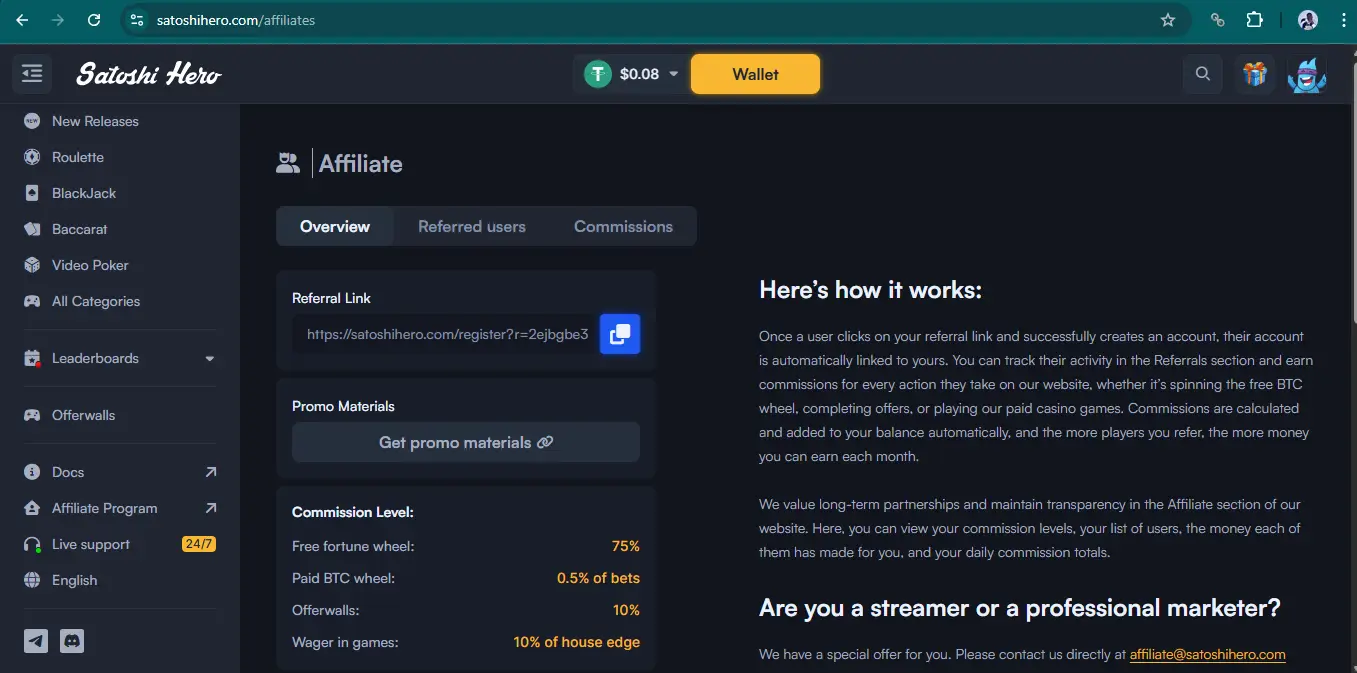This screenshot has width=1357, height=673.
Task: Open the search magnifier icon
Action: coord(1202,74)
